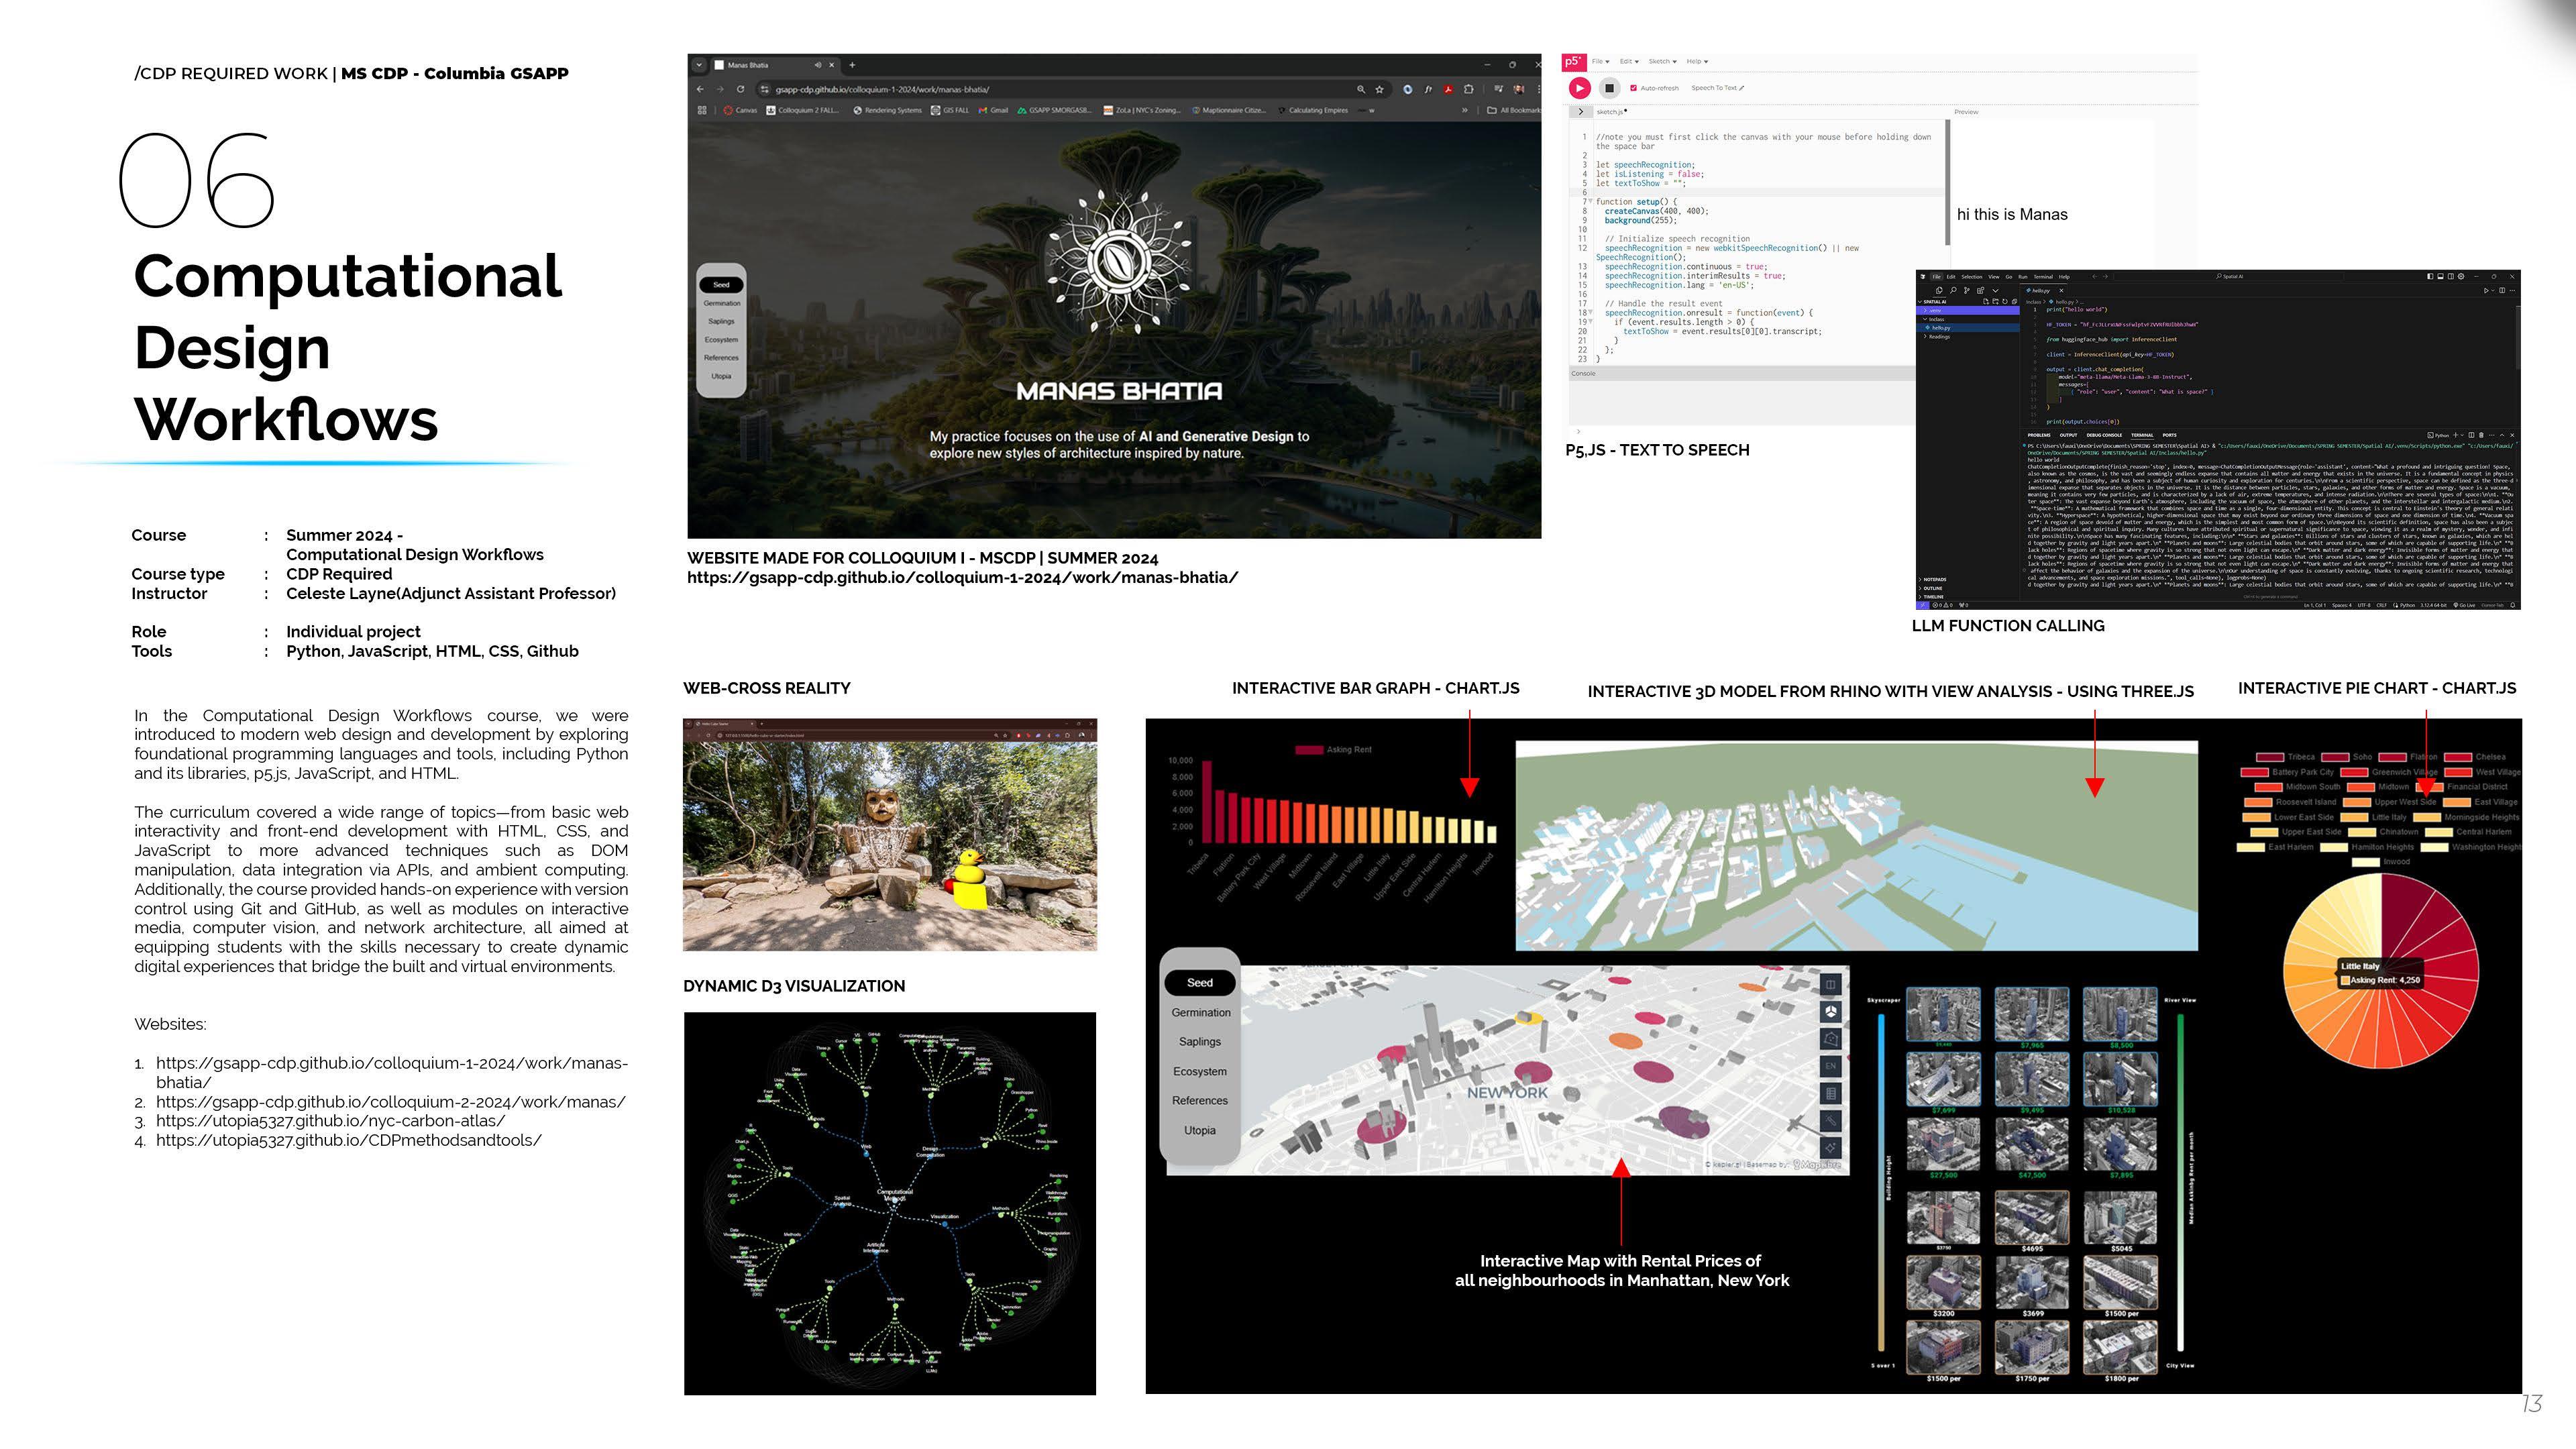This screenshot has height=1449, width=2576.
Task: Open the p5.js Help menu
Action: 1697,62
